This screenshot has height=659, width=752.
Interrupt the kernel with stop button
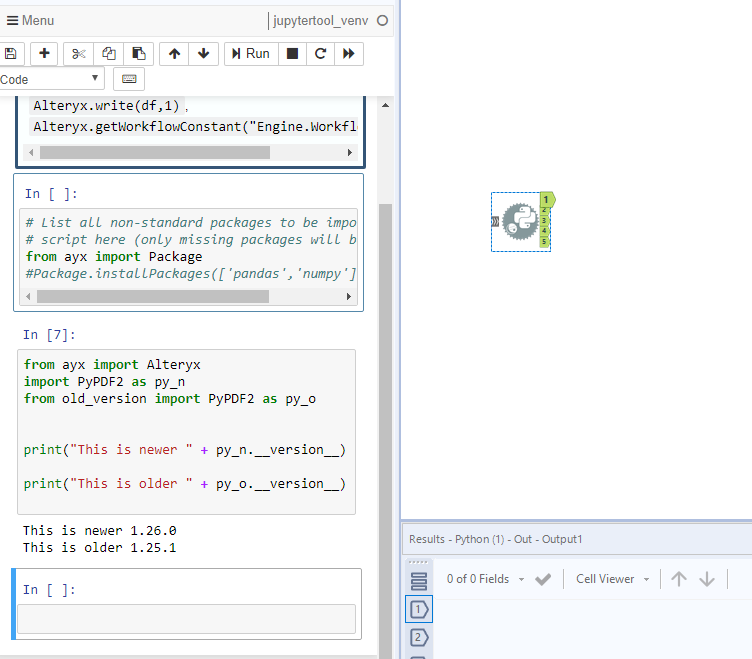point(292,54)
